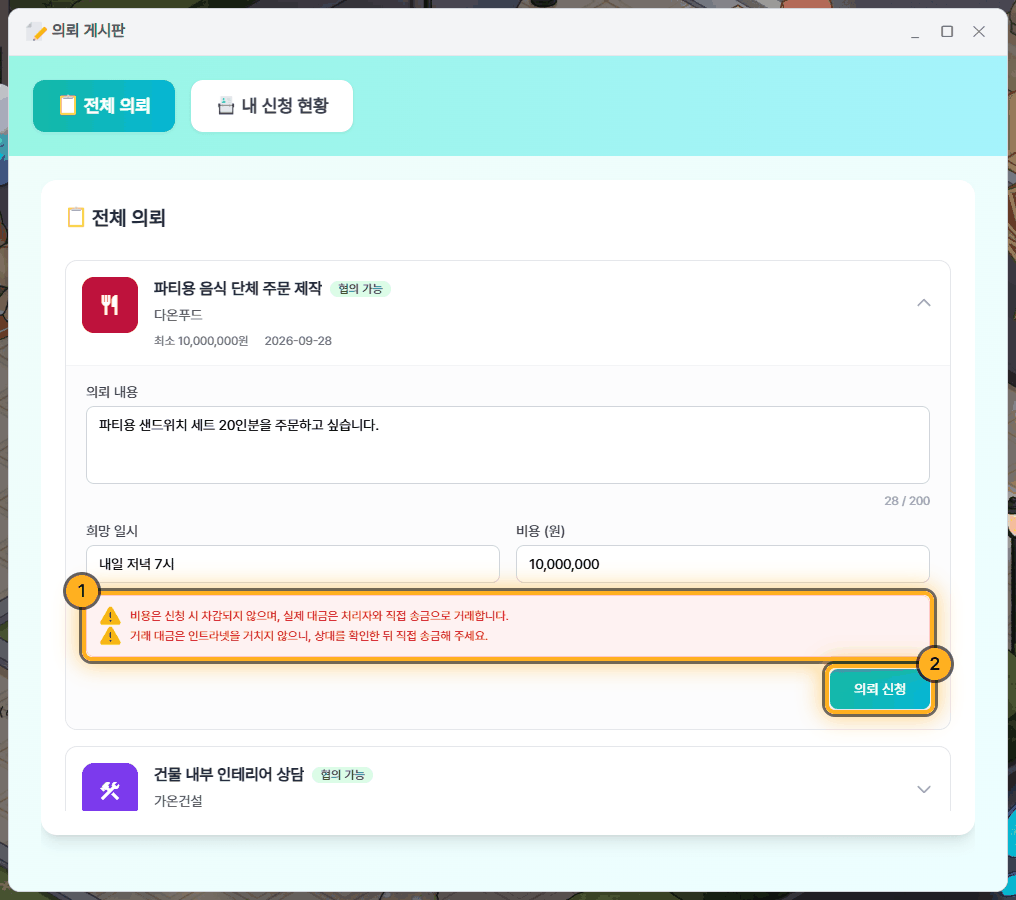1016x900 pixels.
Task: Click the 최소 10,000,000원 price text
Action: (x=201, y=341)
